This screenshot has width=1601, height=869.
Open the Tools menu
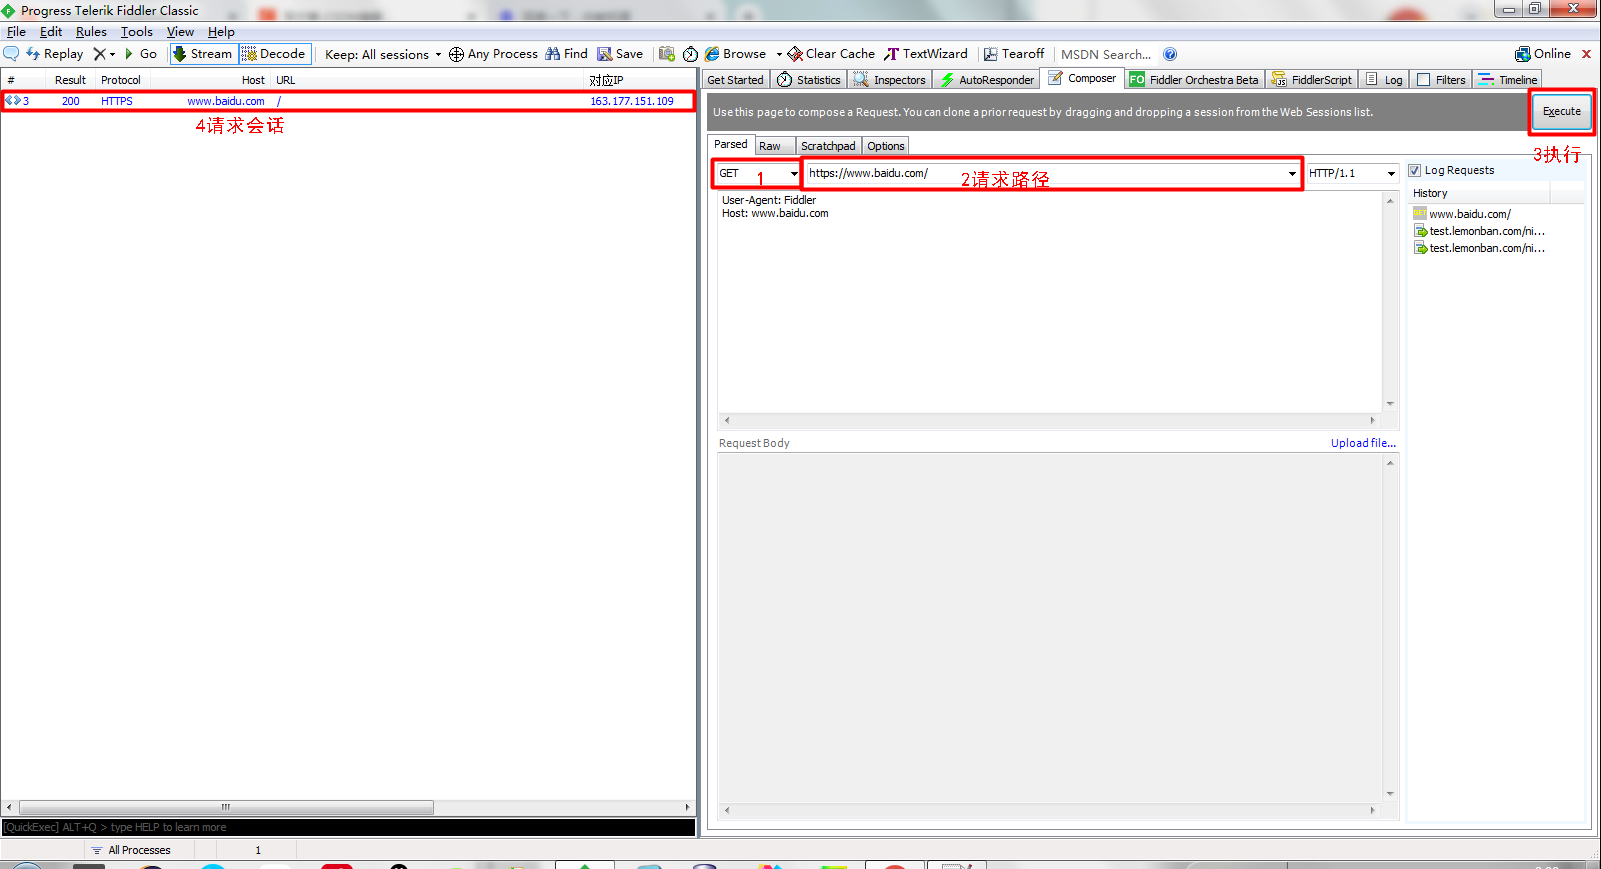tap(137, 32)
